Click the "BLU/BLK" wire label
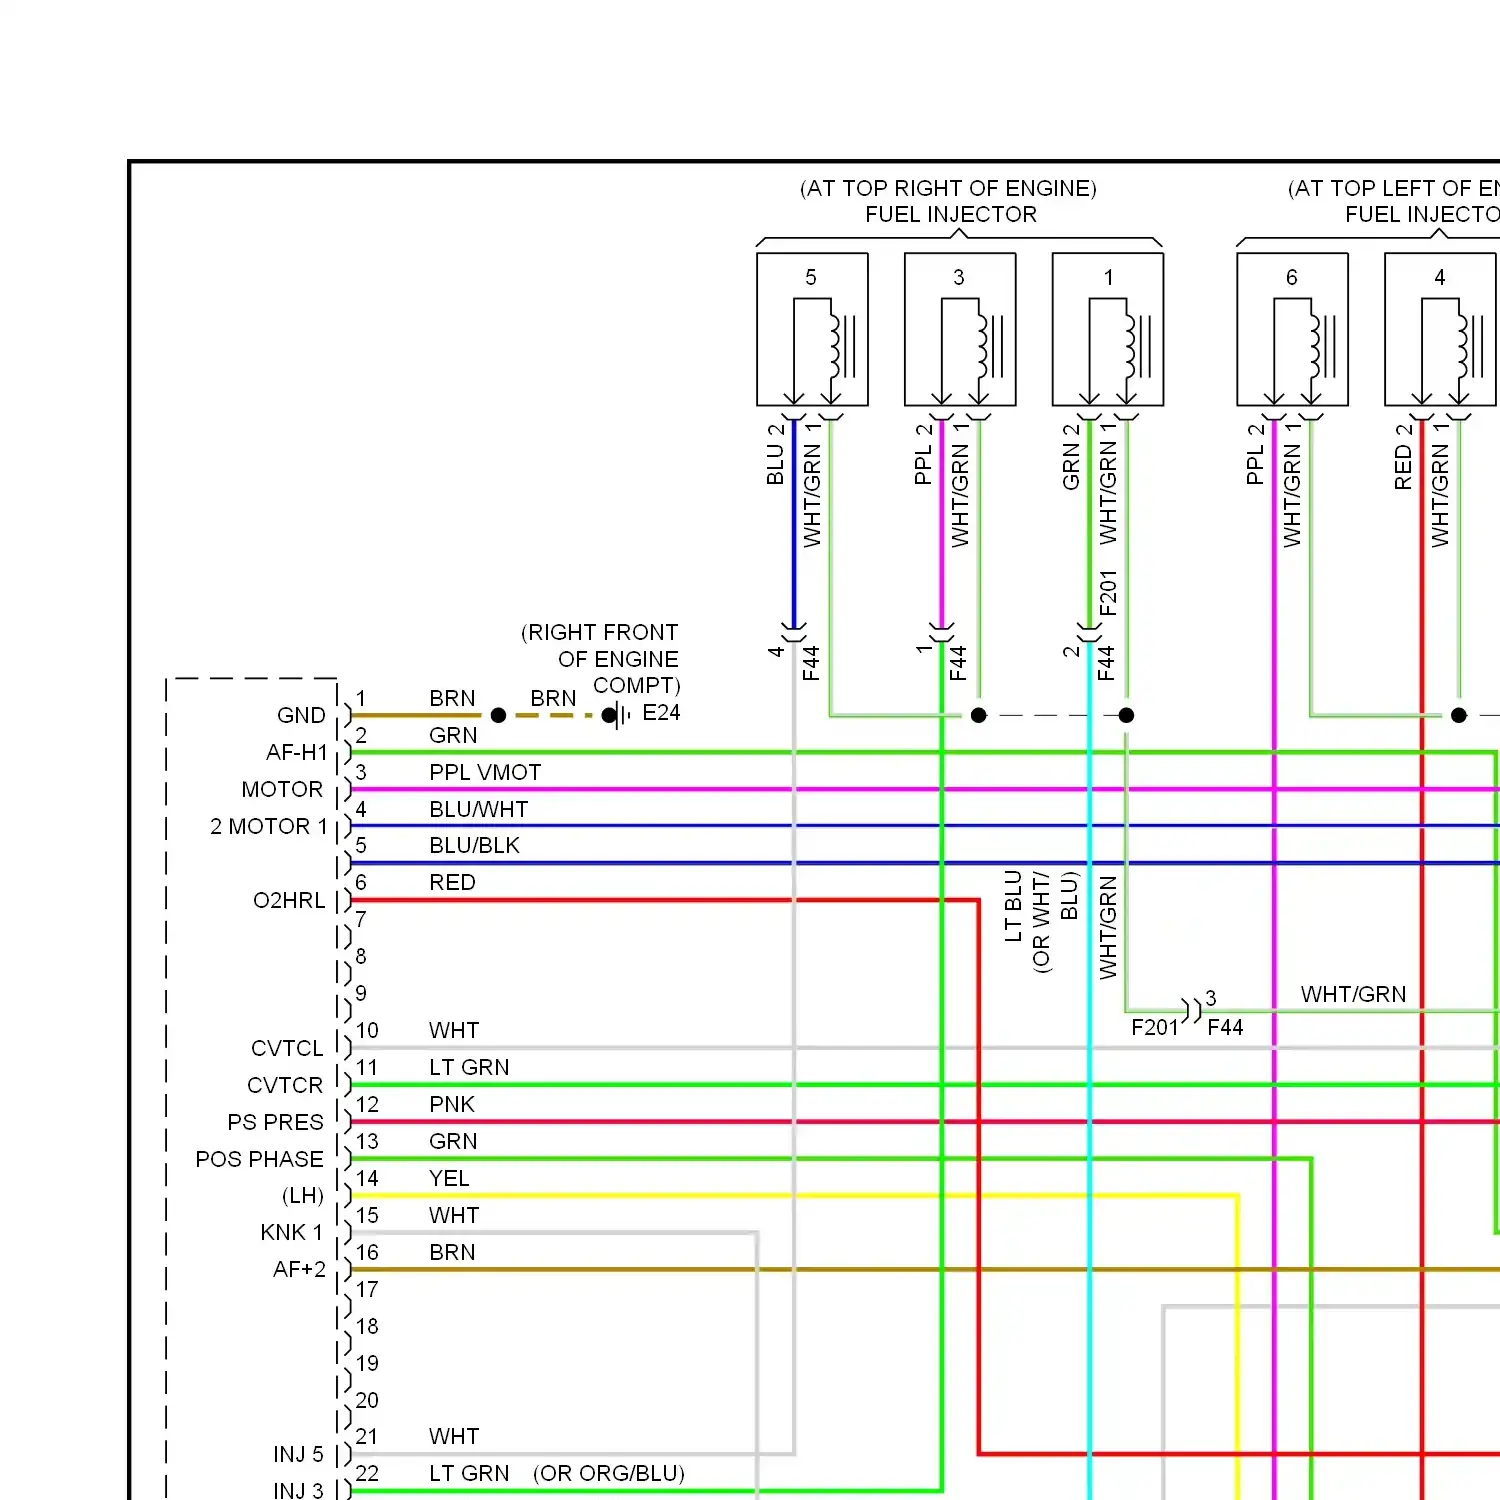 (x=474, y=845)
